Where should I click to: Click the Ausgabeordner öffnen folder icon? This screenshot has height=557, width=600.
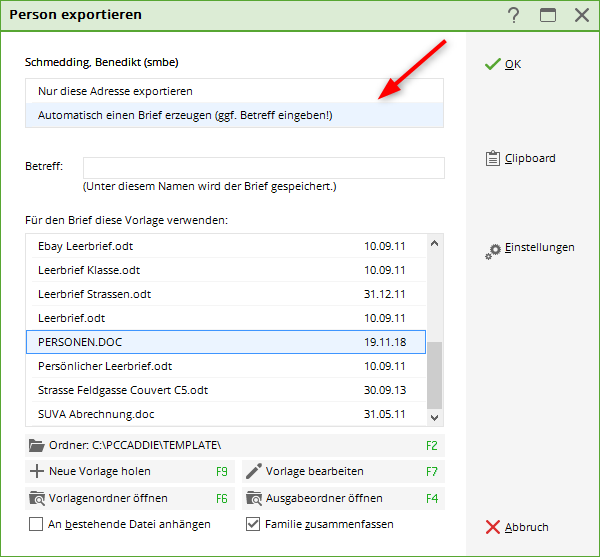pos(253,497)
